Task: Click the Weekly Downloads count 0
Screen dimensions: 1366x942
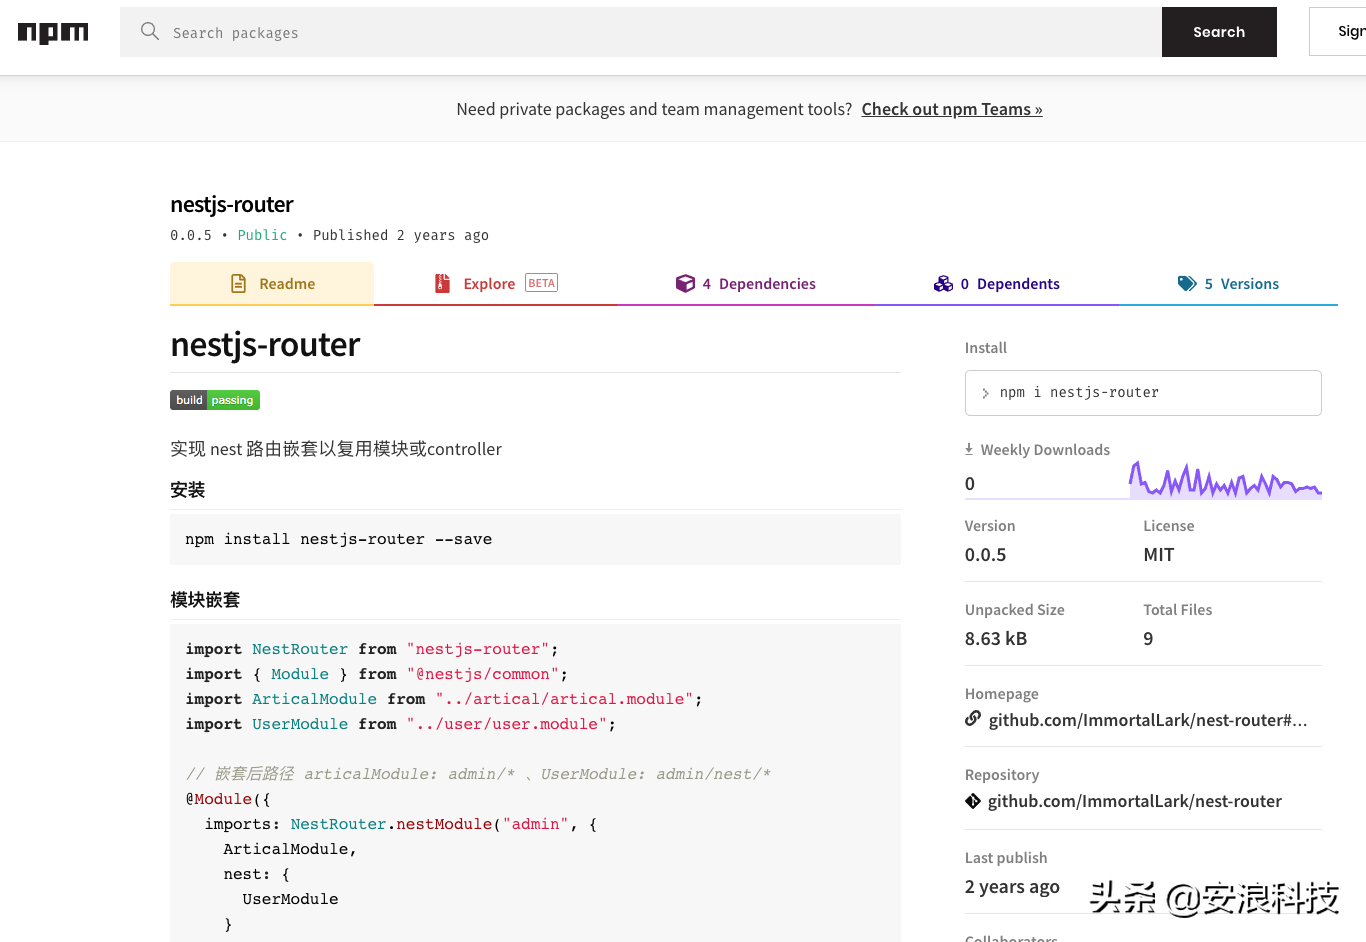Action: click(x=970, y=484)
